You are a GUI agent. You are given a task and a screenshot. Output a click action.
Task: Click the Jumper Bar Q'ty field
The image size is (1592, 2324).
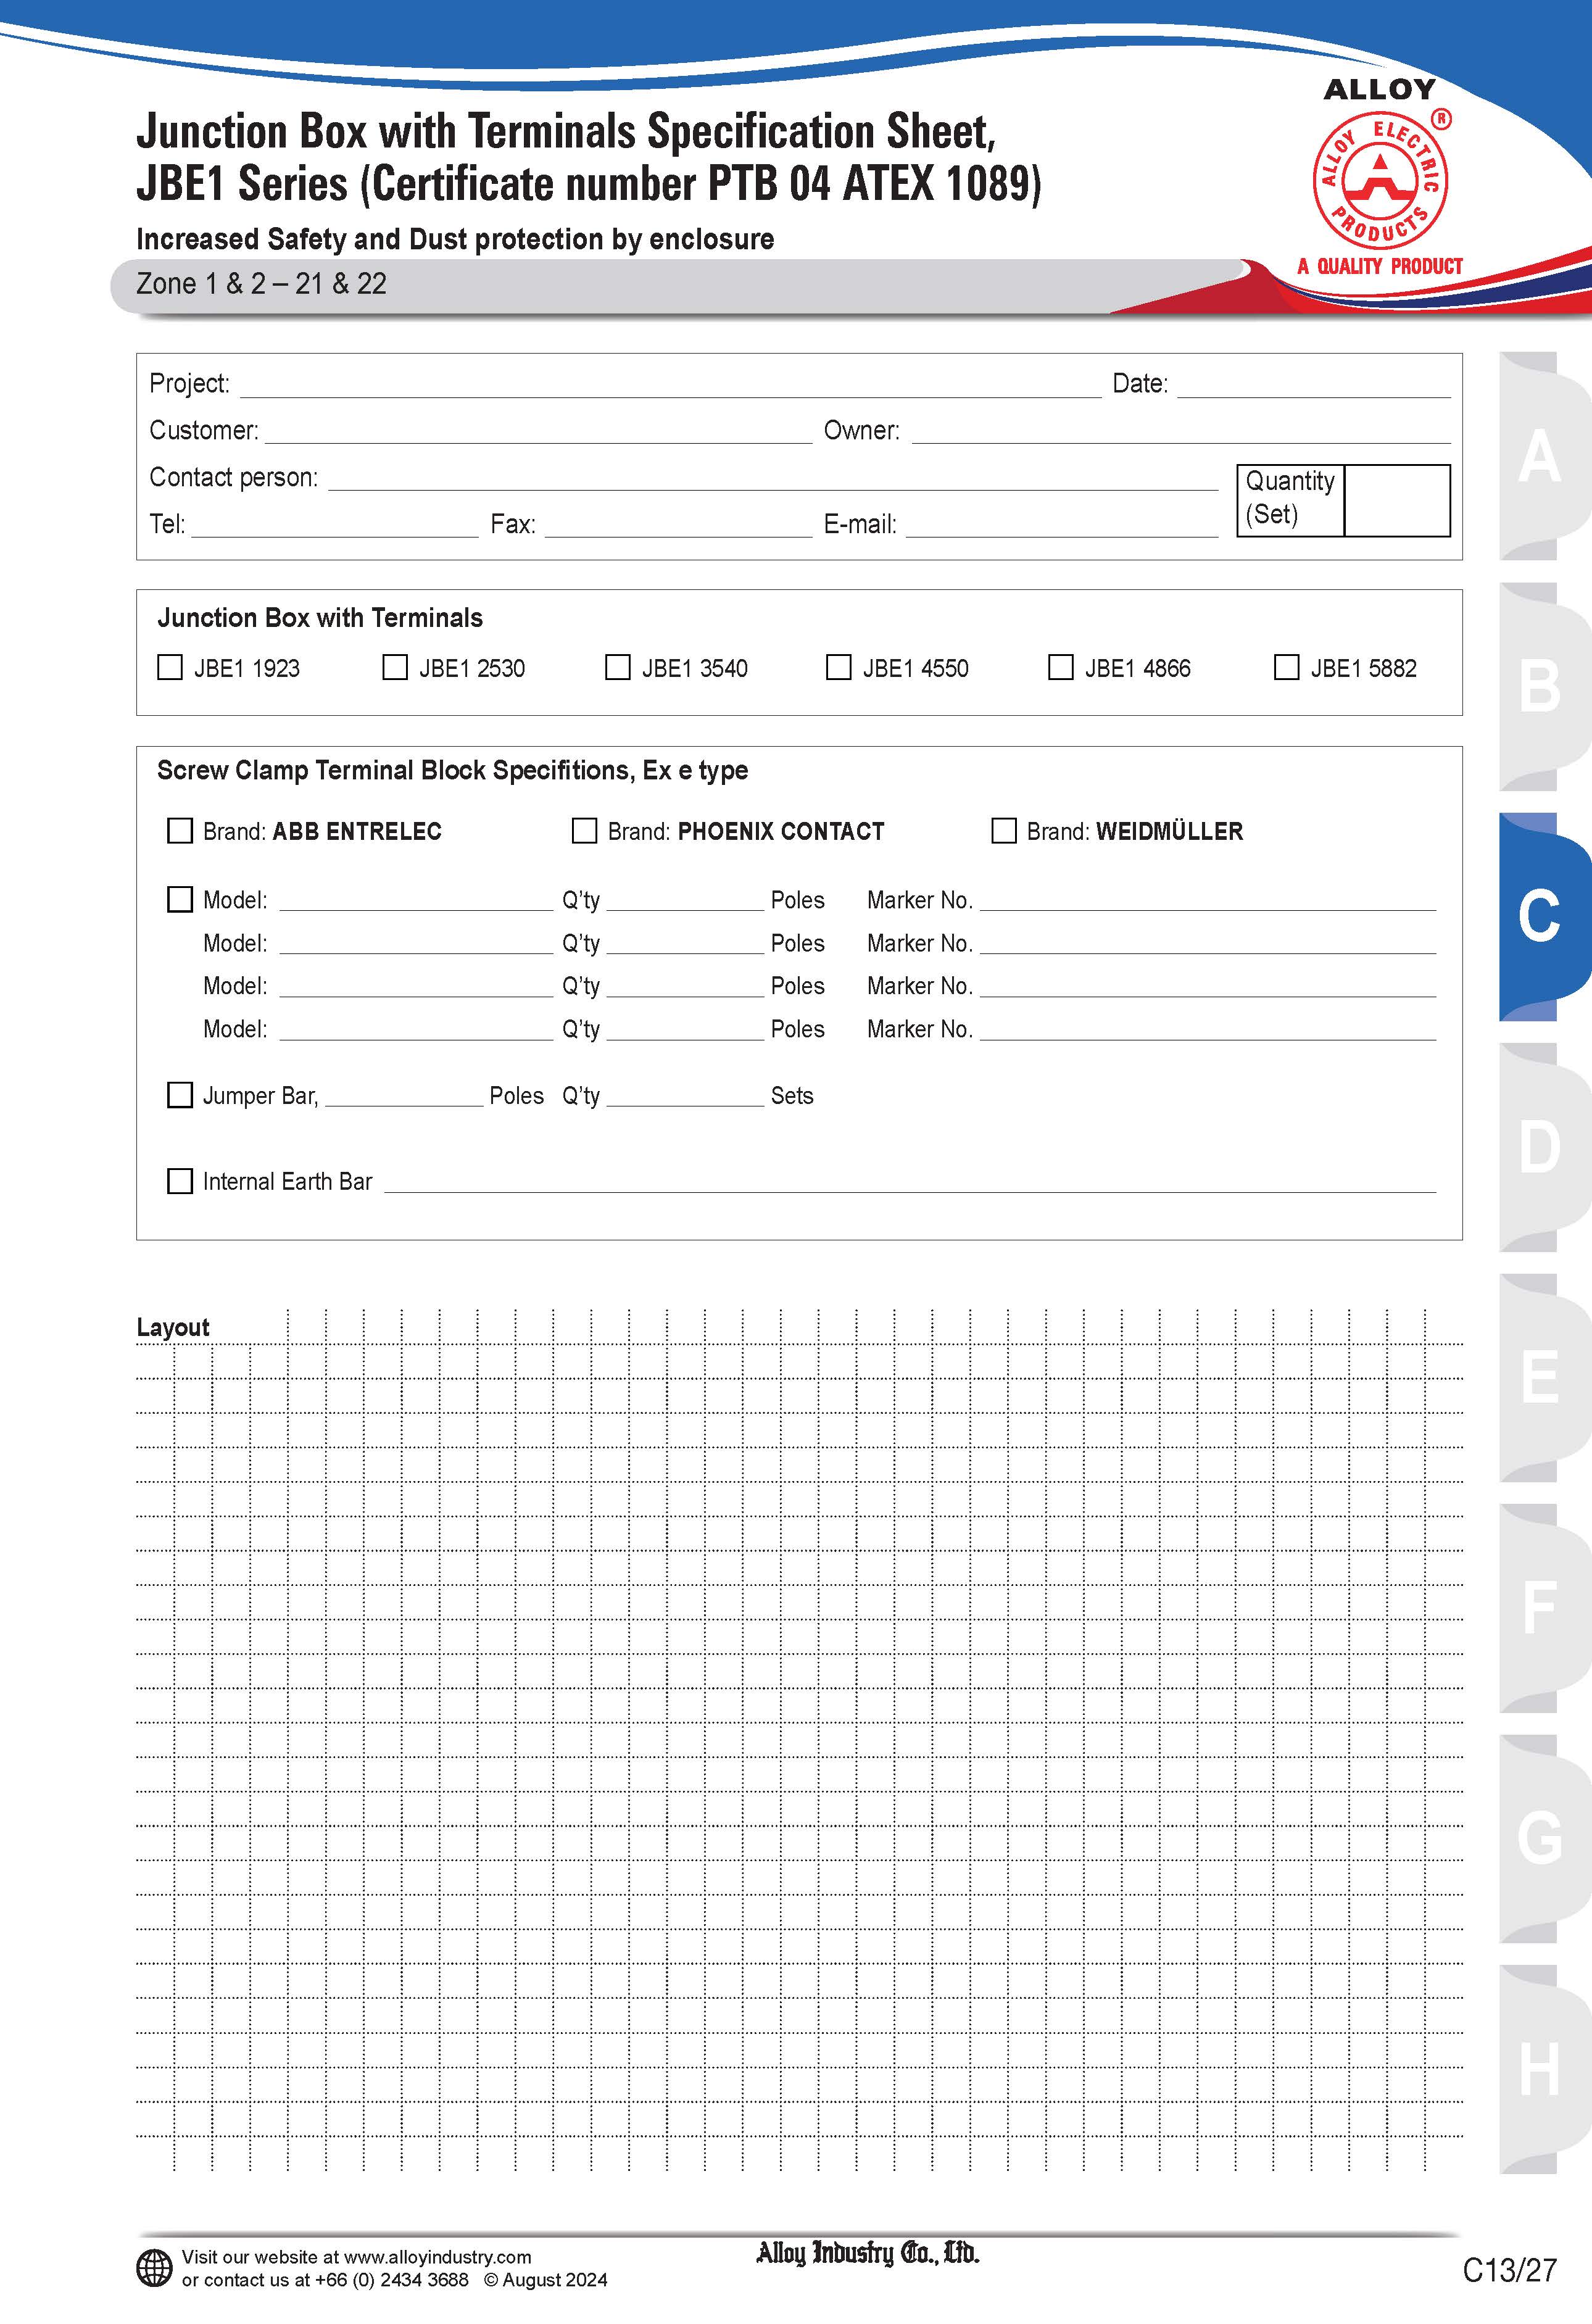coord(685,1094)
